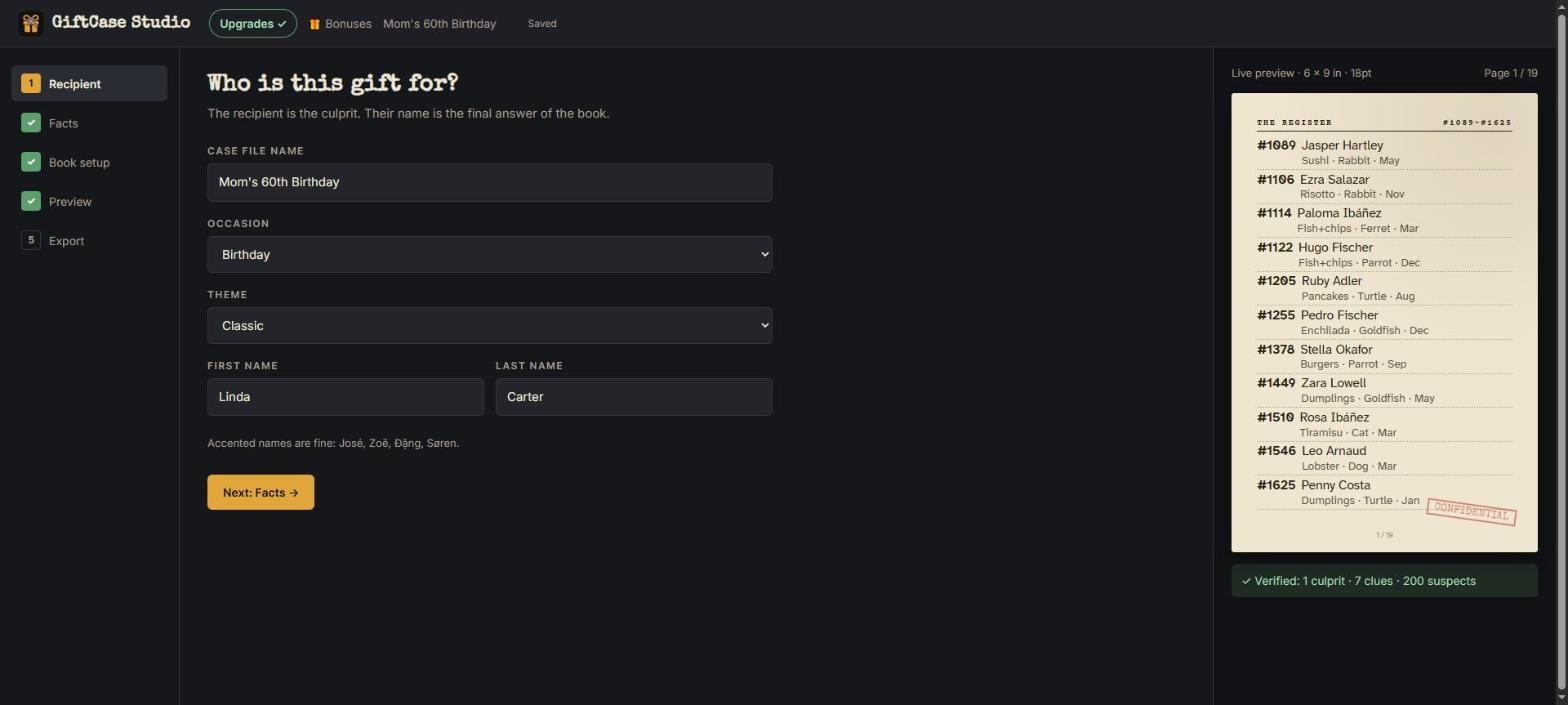This screenshot has width=1568, height=705.
Task: Click the Facts step green checkmark icon
Action: 31,123
